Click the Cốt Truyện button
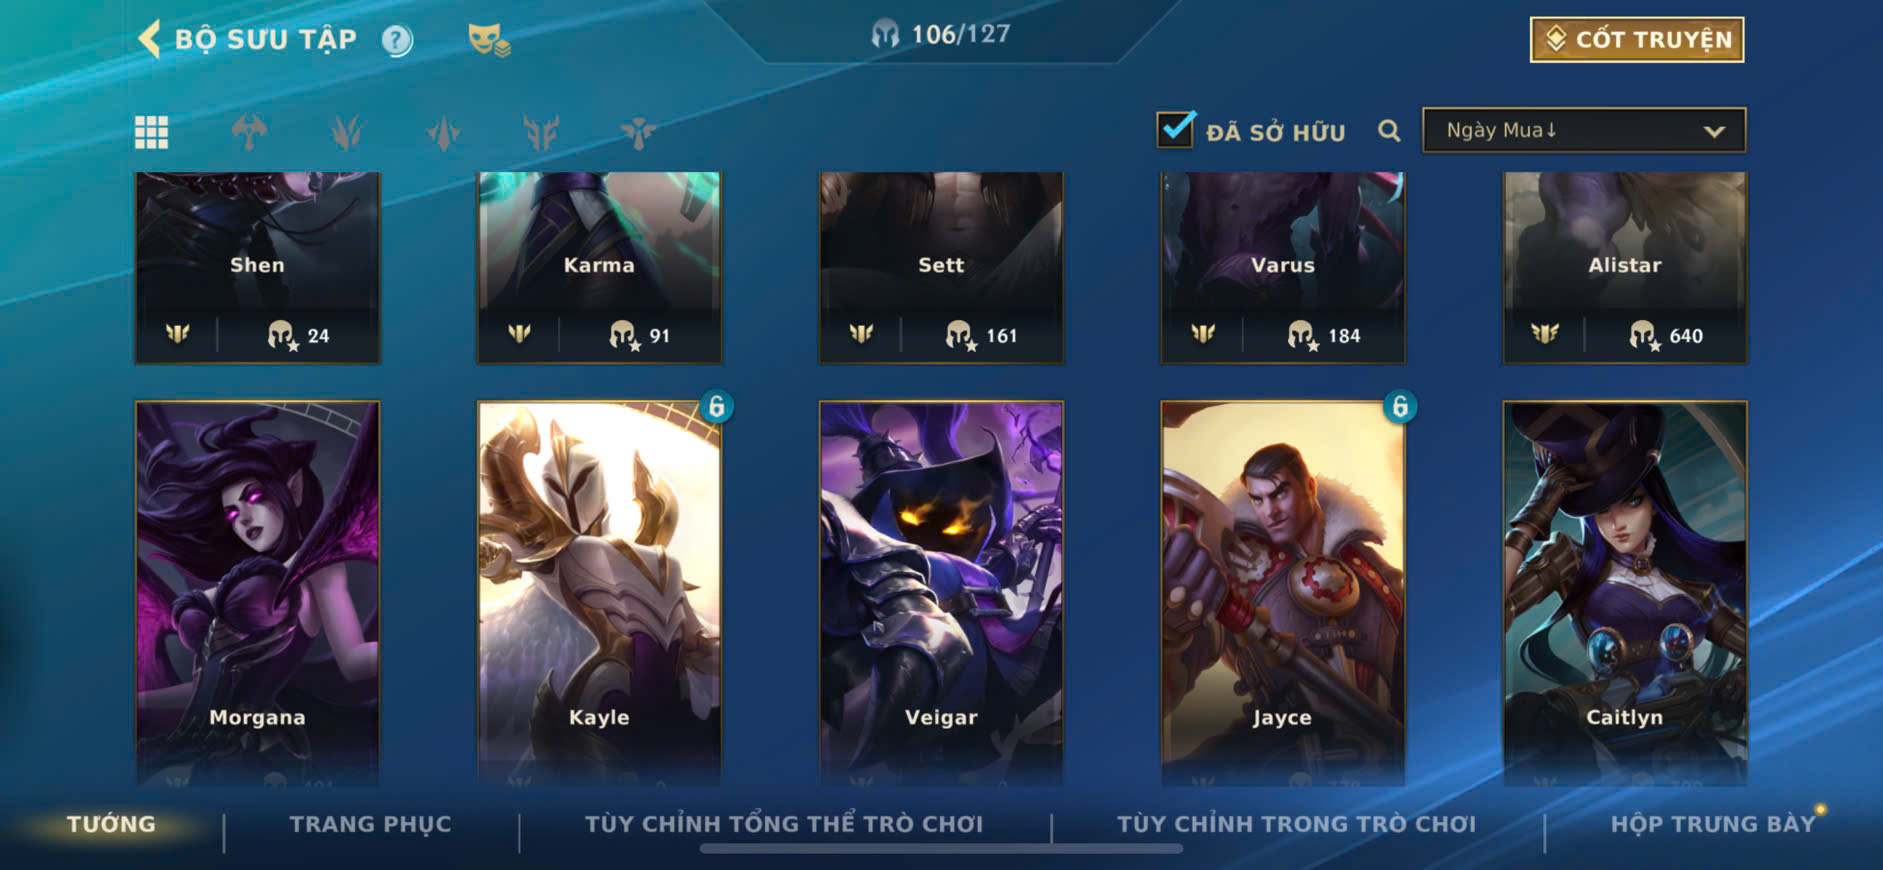This screenshot has height=870, width=1883. coord(1637,40)
